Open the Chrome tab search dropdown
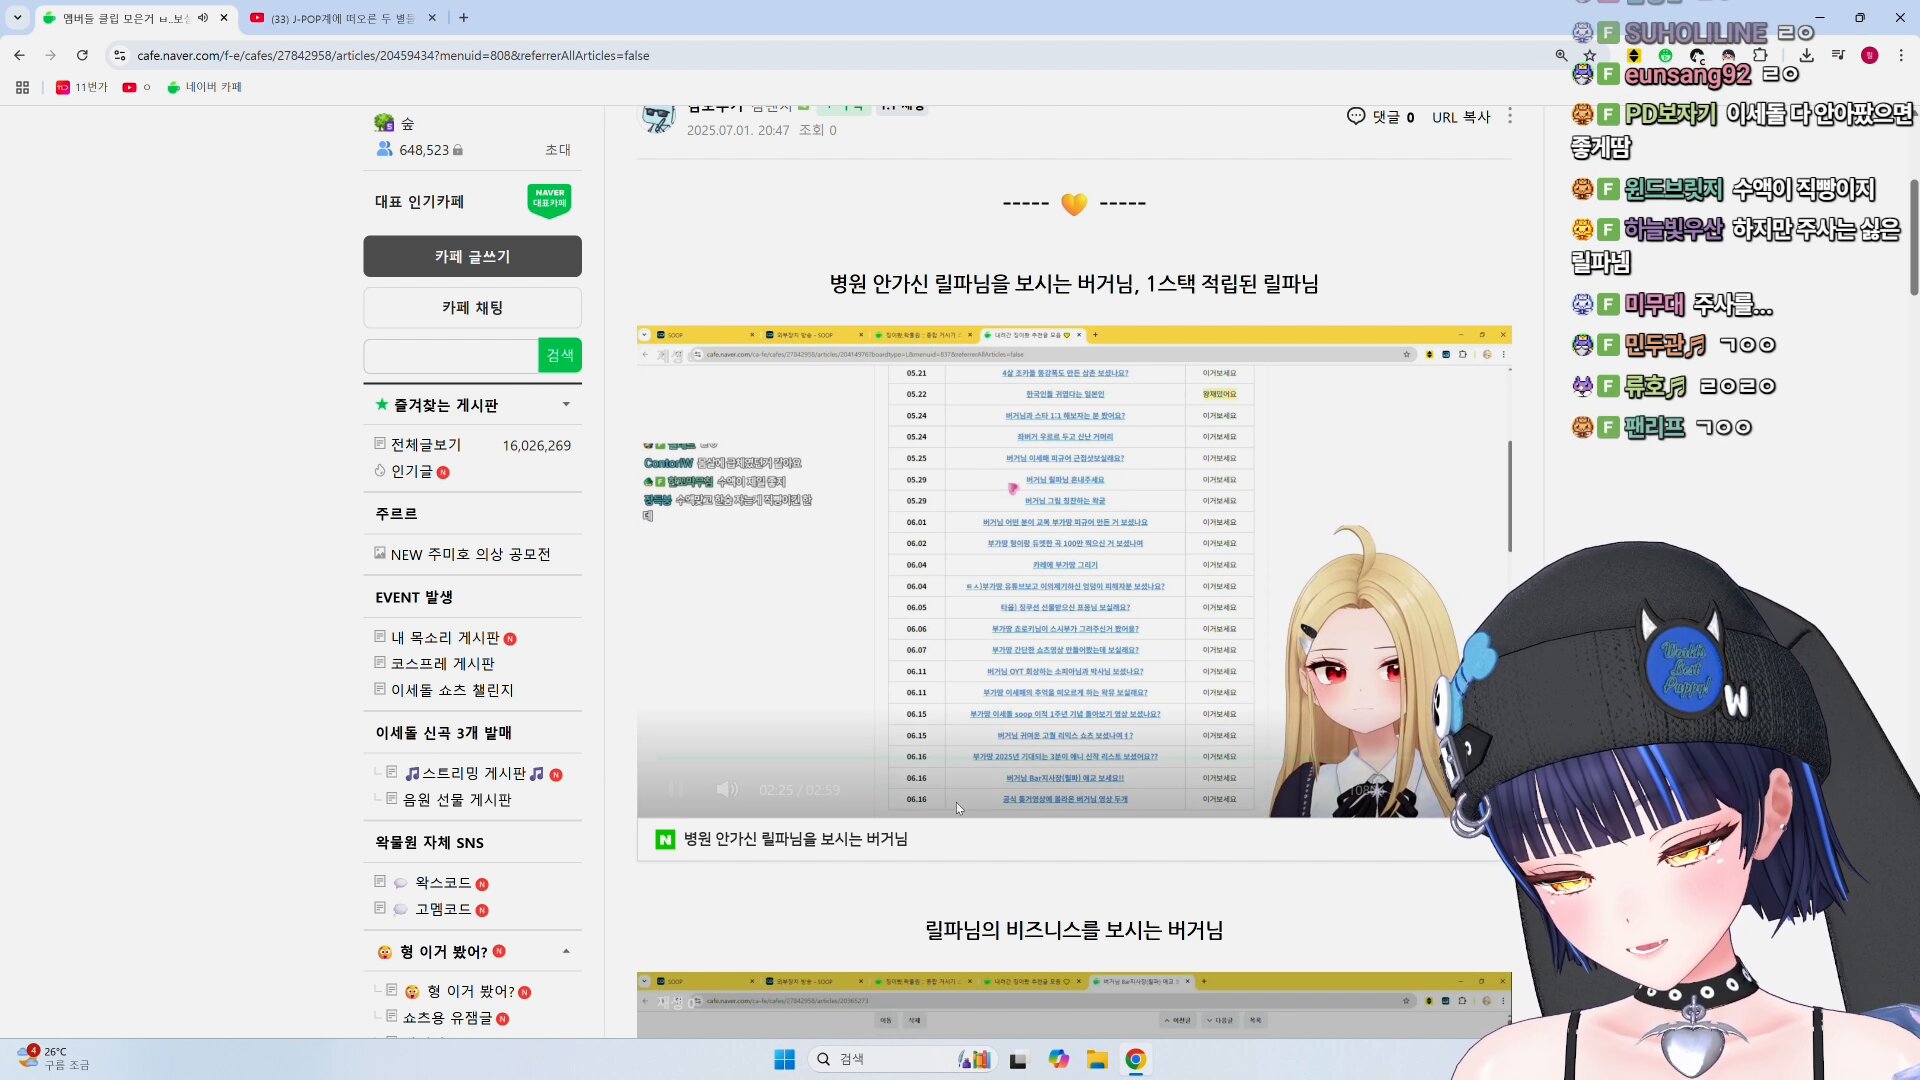Viewport: 1920px width, 1080px height. point(17,18)
